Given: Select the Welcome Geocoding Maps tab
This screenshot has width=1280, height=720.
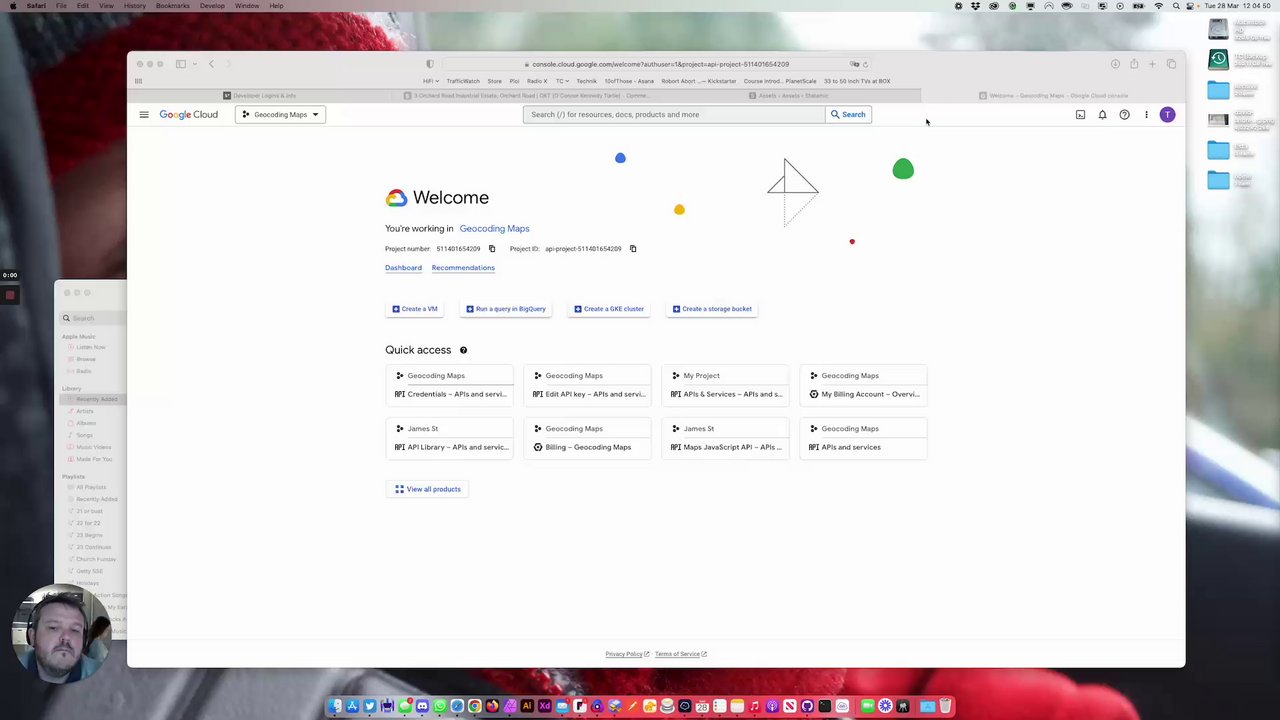Looking at the screenshot, I should click(x=1053, y=96).
